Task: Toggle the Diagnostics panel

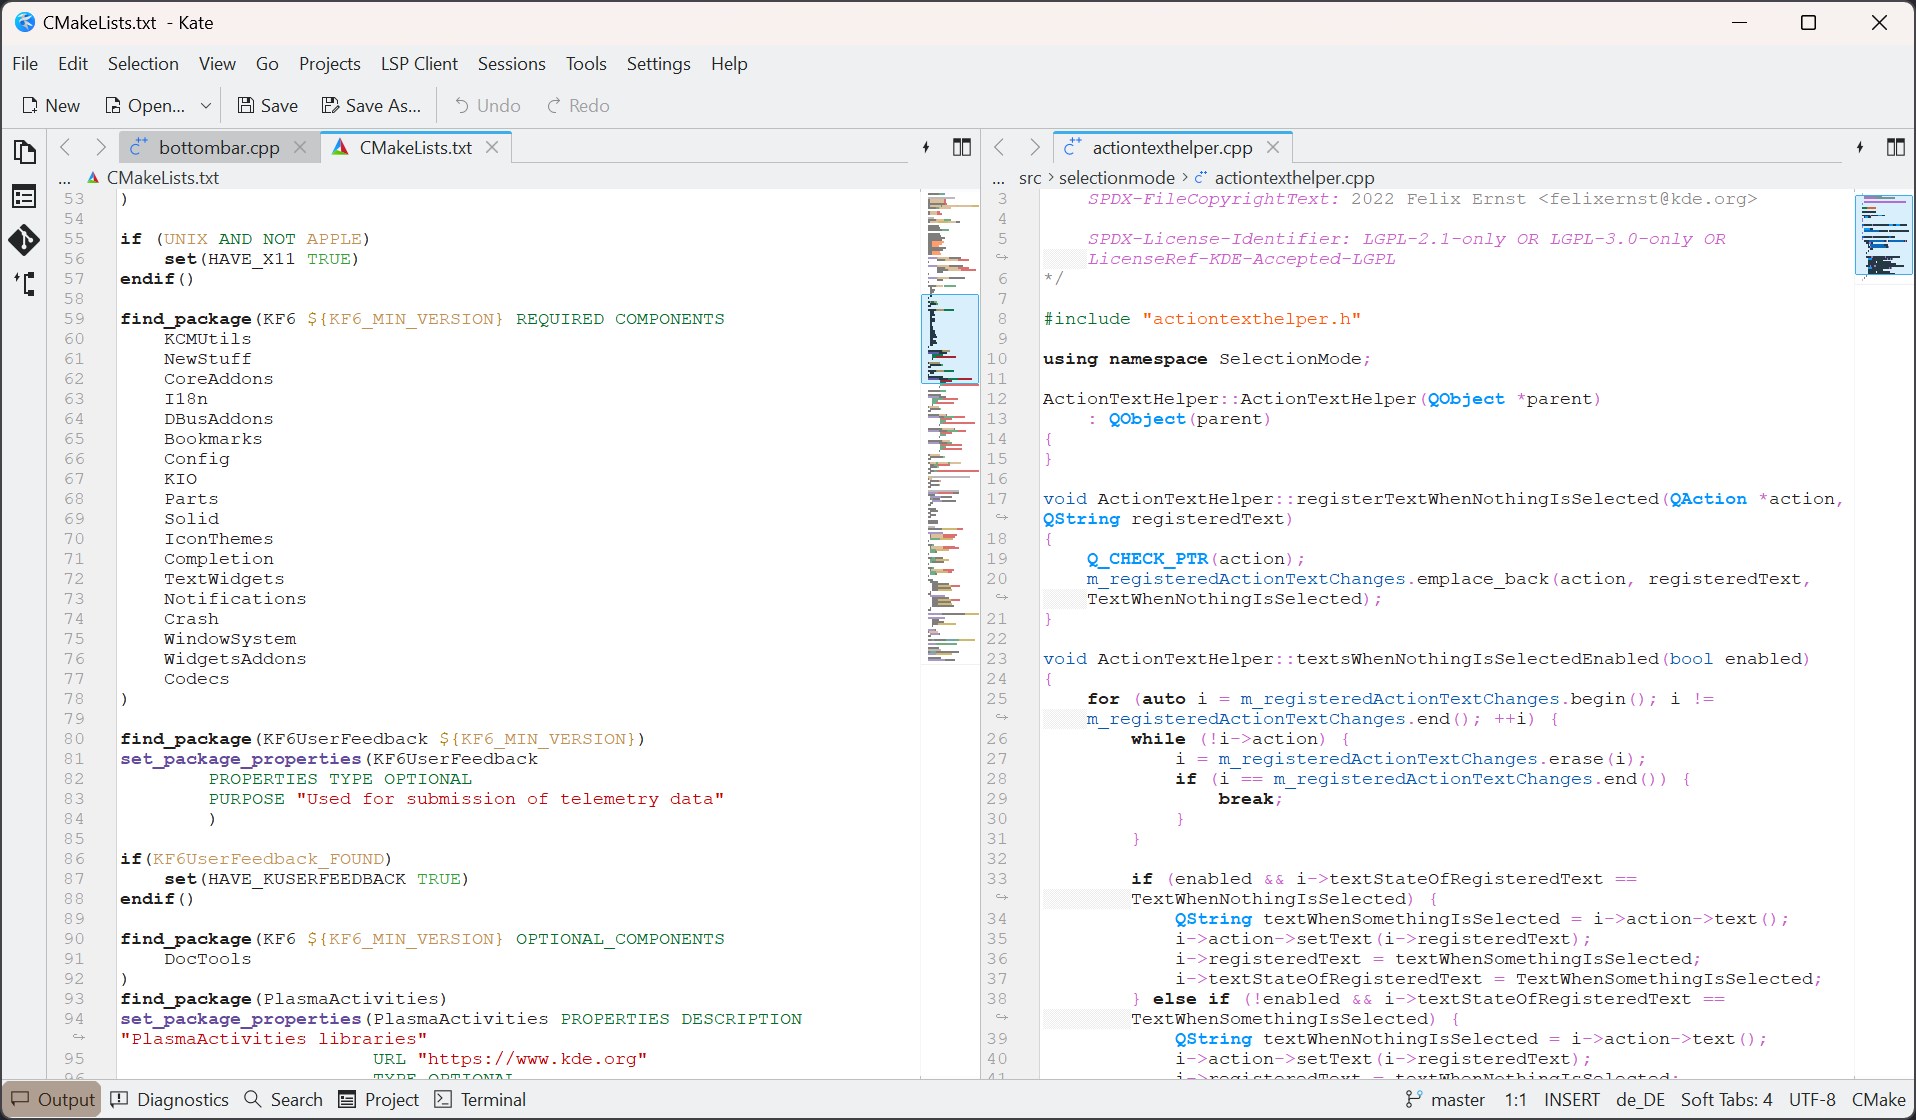Action: [x=170, y=1100]
